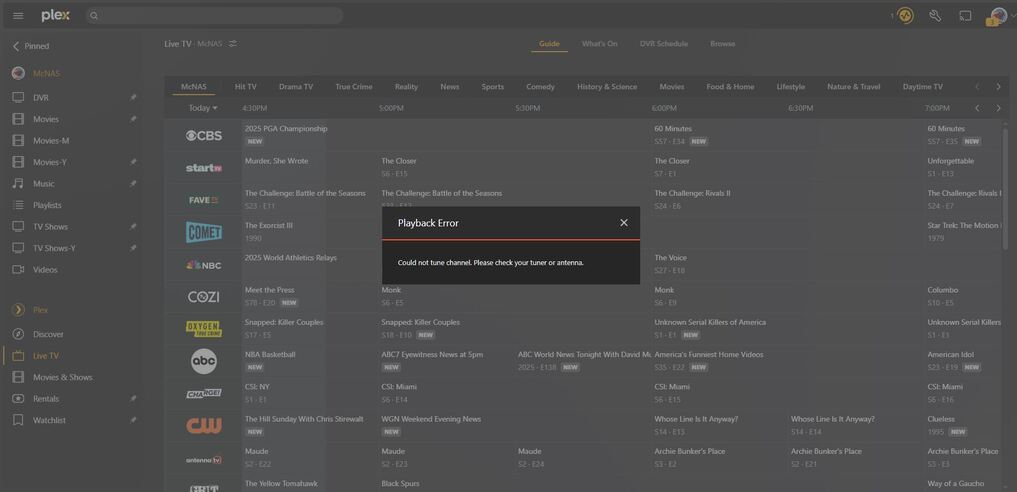Select the History & Science category
The width and height of the screenshot is (1017, 492).
[x=606, y=87]
